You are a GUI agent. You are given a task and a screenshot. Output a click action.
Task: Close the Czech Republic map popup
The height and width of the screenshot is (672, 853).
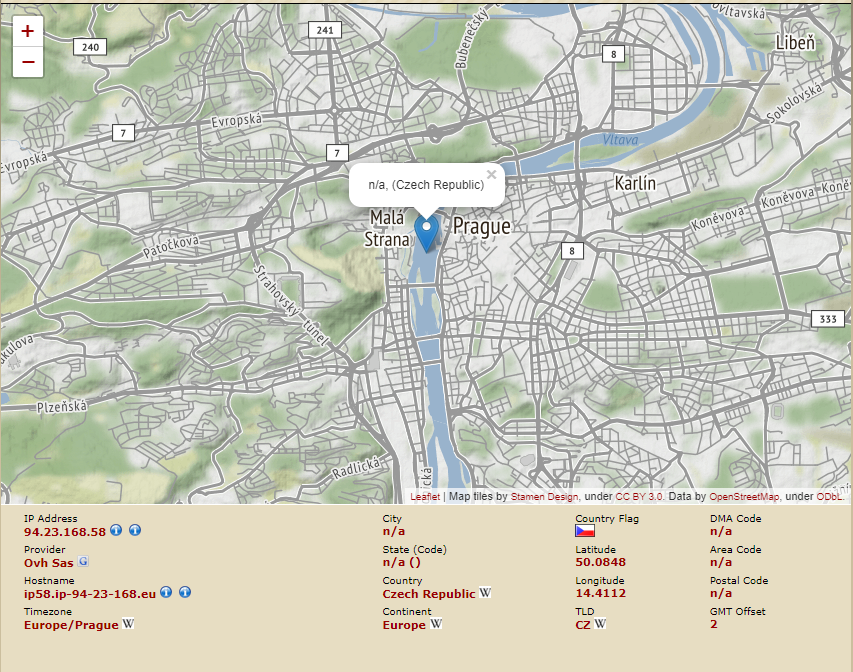(x=491, y=174)
